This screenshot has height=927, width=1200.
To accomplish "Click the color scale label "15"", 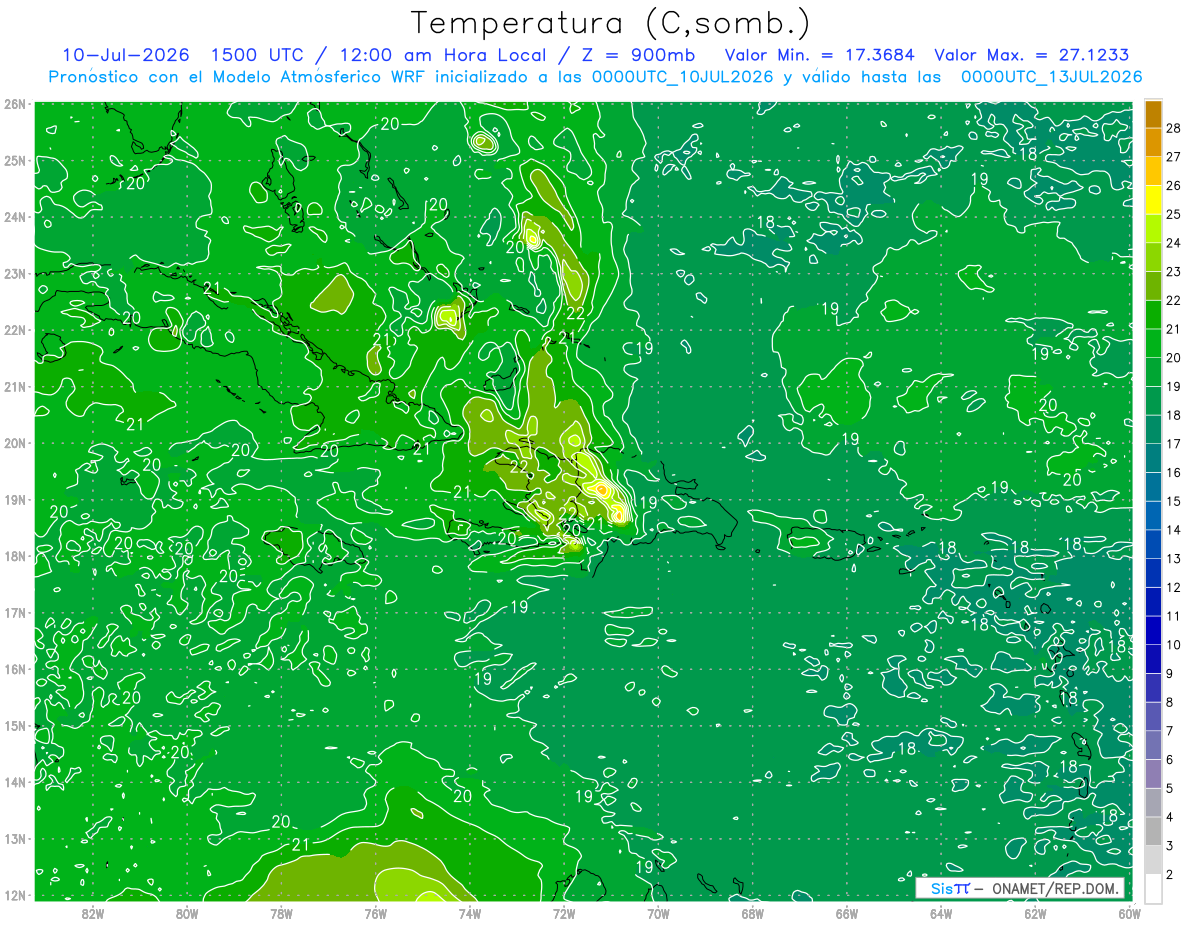I will coord(1175,501).
